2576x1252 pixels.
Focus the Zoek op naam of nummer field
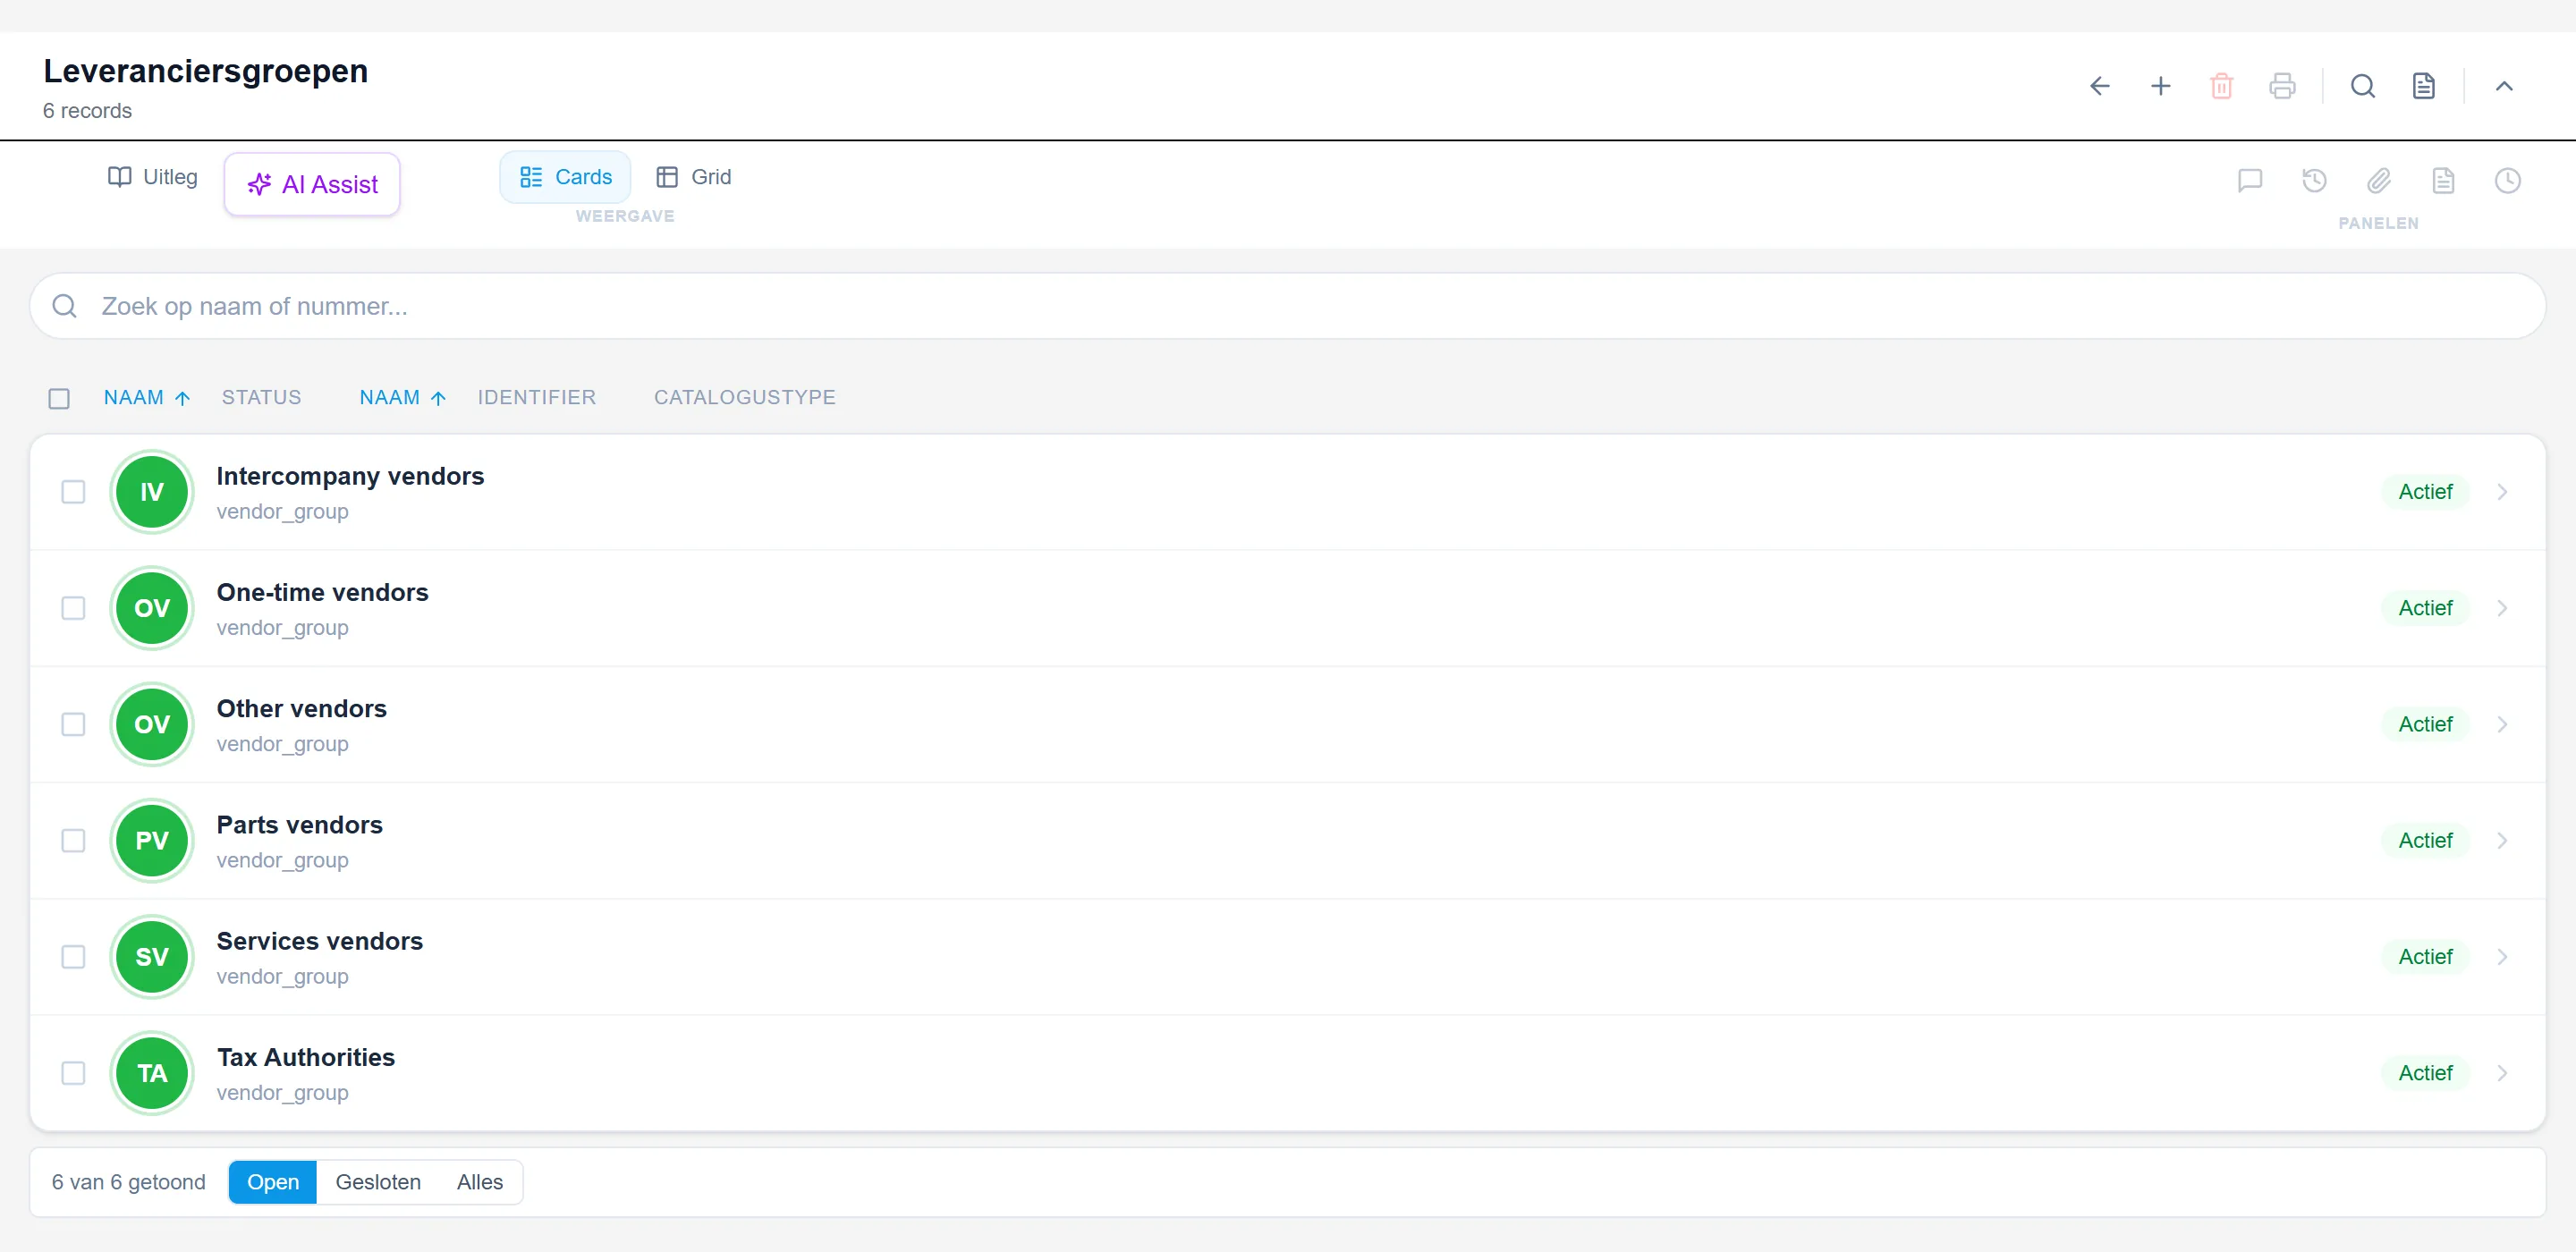coord(1287,306)
